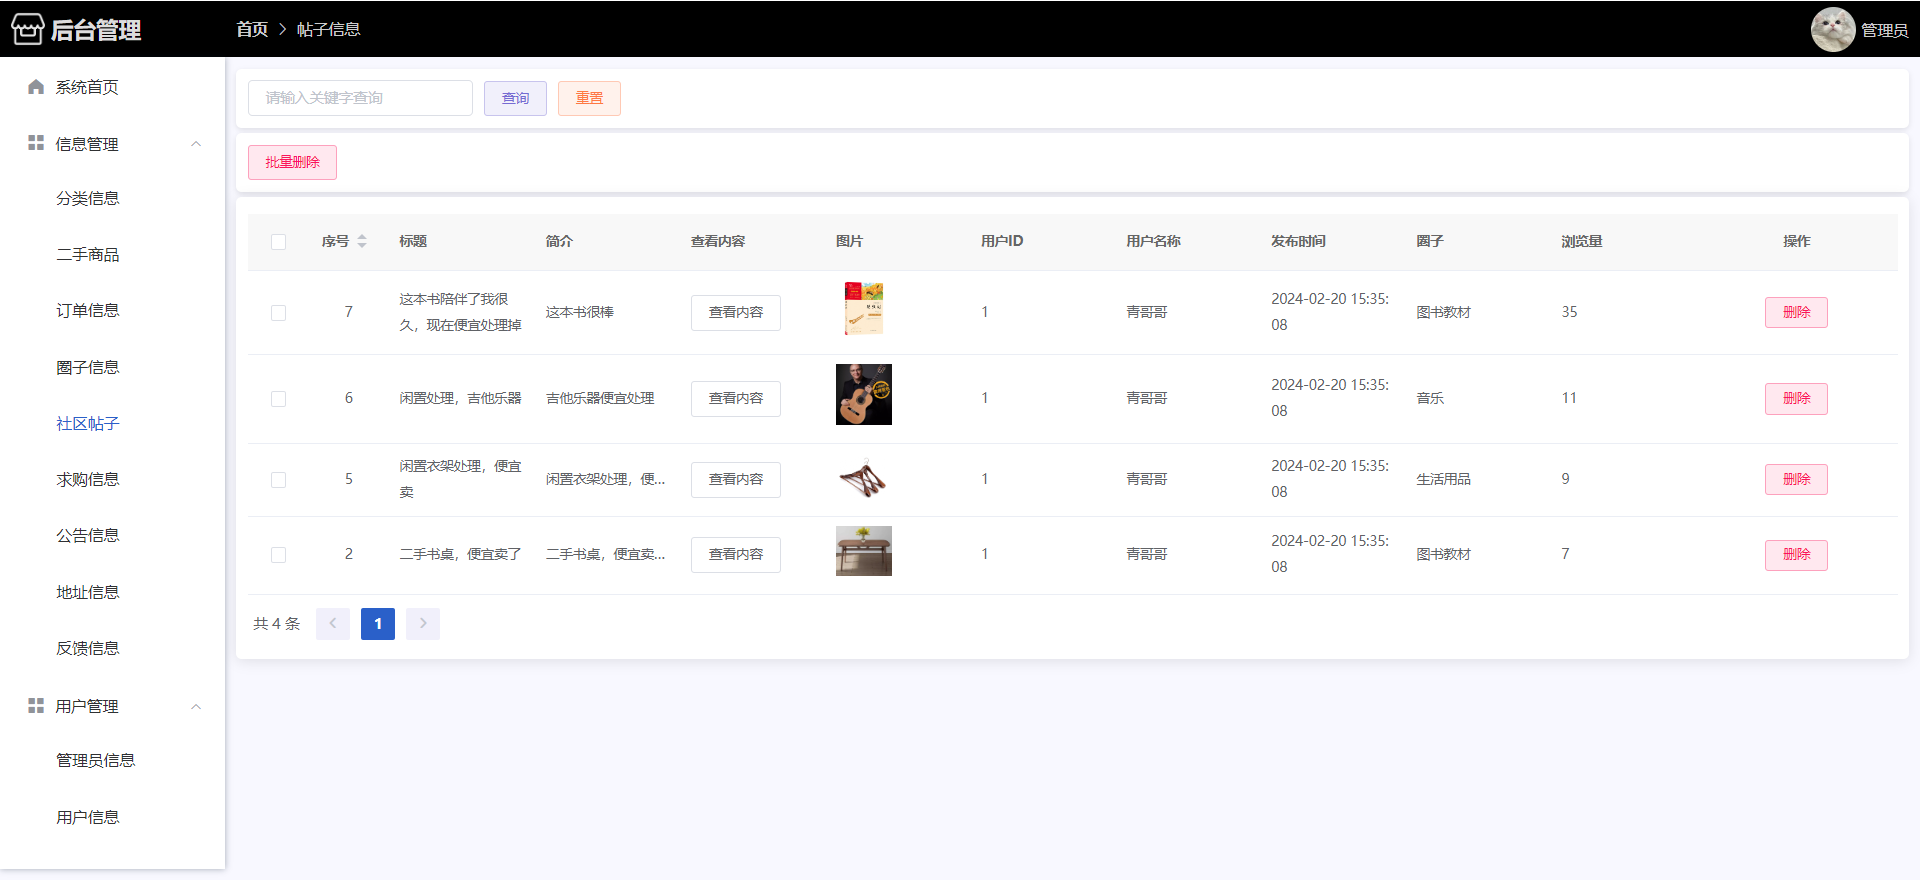View content of the book post row 7
Screen dimensions: 1920x880
coord(736,313)
